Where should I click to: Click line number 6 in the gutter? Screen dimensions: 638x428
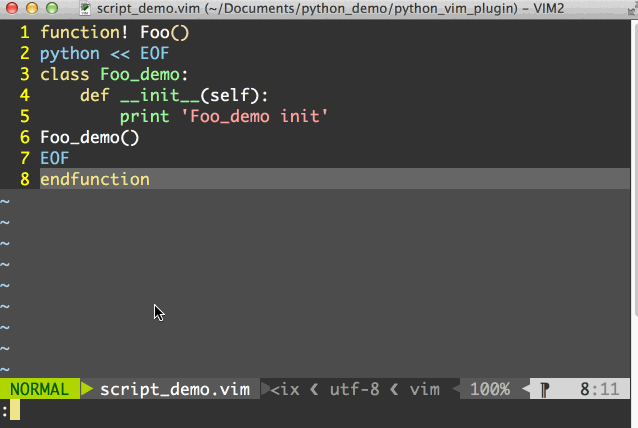(x=25, y=137)
